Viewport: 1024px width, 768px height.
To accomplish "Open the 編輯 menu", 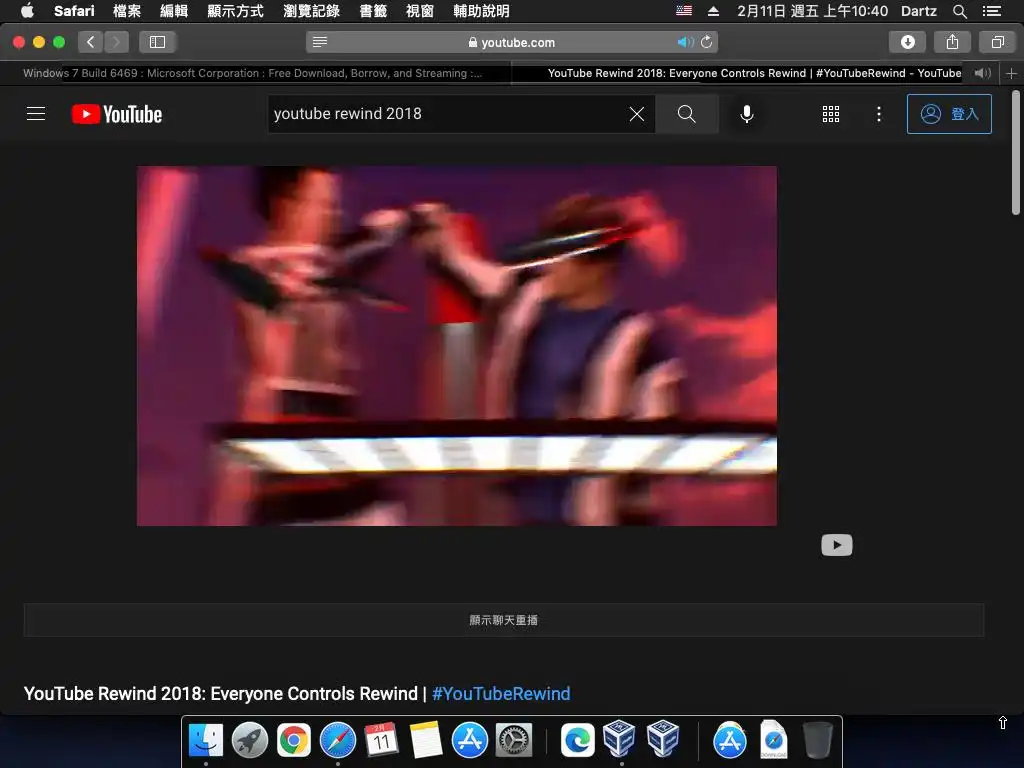I will coord(174,10).
